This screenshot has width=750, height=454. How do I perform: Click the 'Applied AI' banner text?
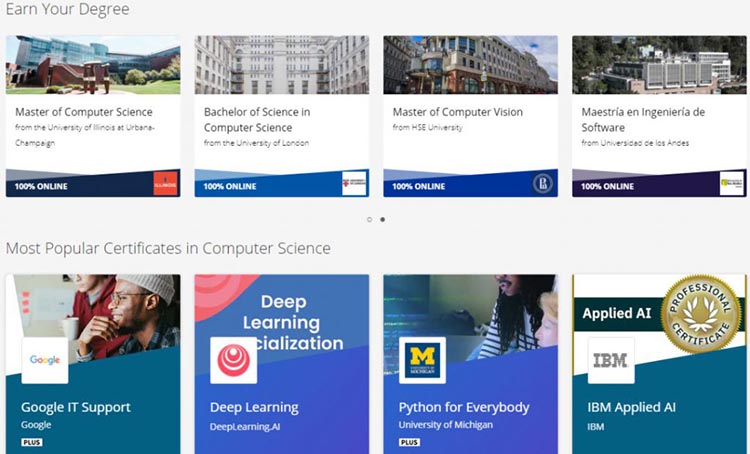click(617, 313)
